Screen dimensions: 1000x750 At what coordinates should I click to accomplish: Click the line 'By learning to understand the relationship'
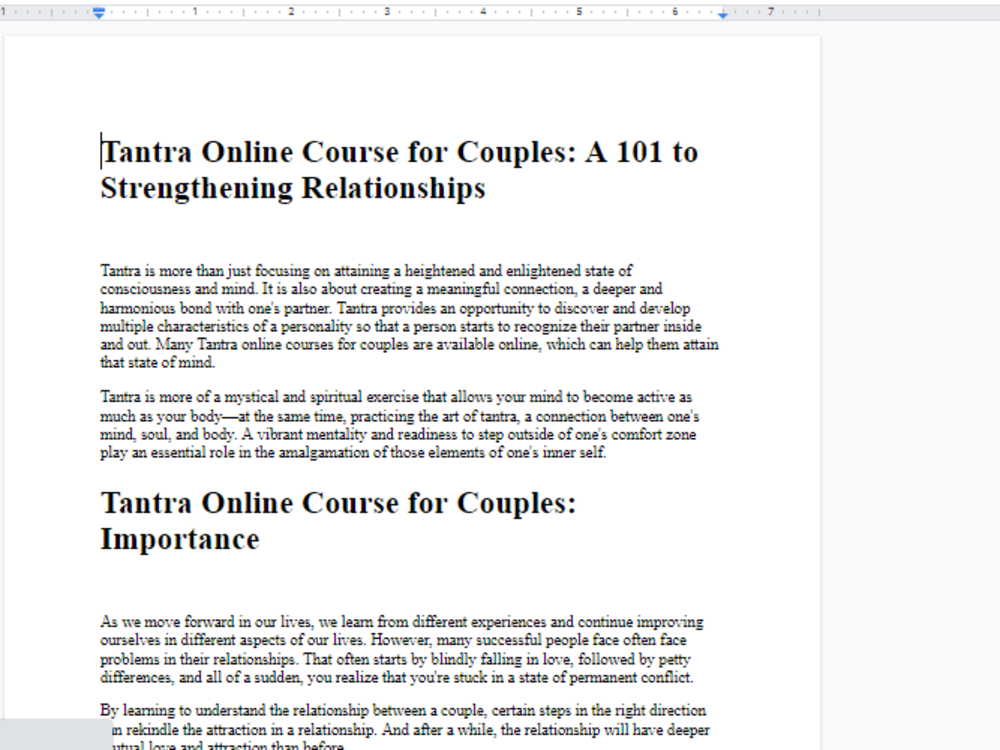[403, 710]
